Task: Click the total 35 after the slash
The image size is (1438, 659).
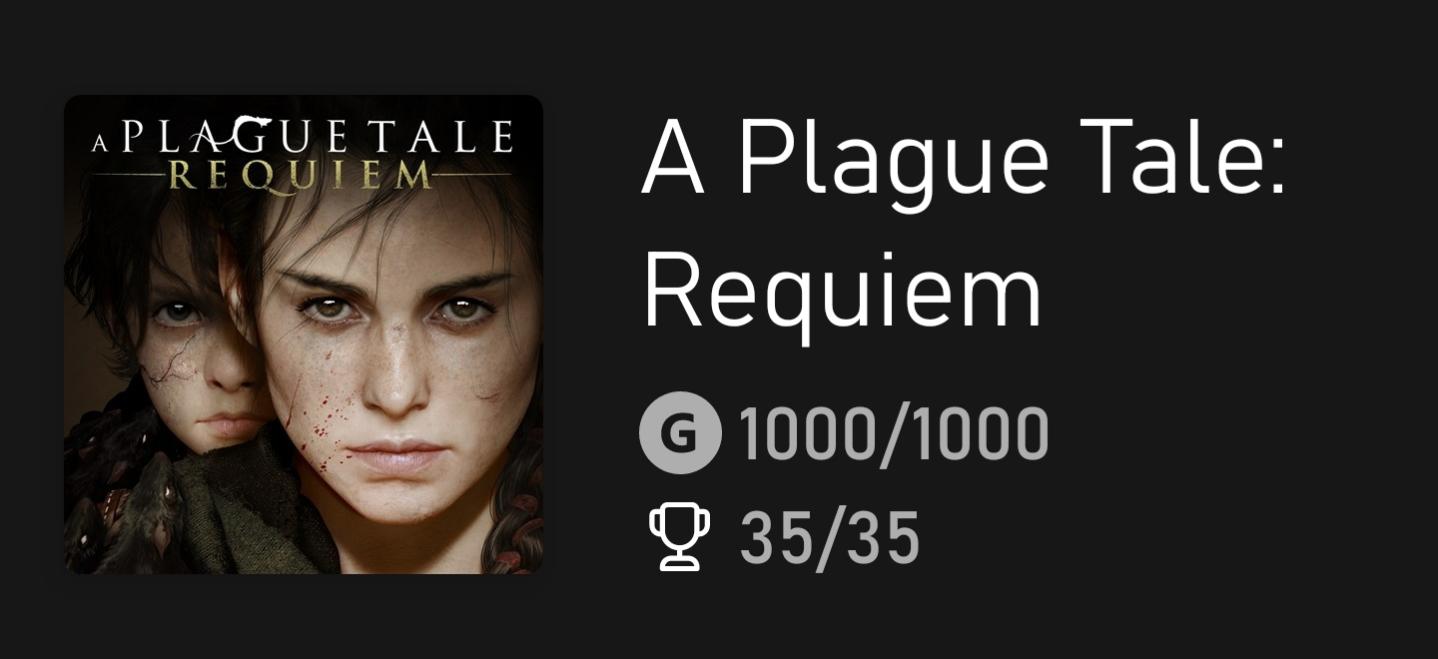Action: [884, 538]
